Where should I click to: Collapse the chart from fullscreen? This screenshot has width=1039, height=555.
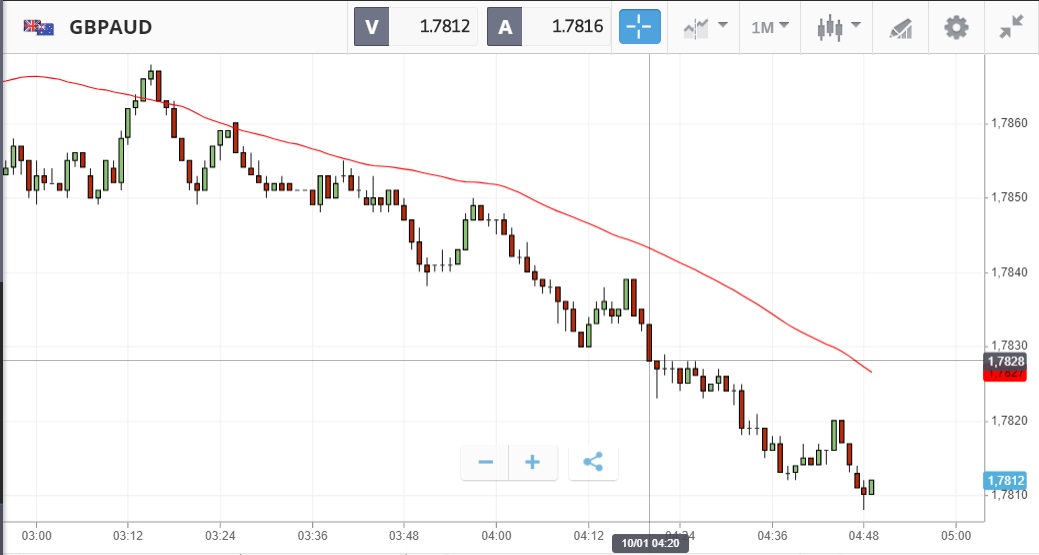click(x=1012, y=27)
